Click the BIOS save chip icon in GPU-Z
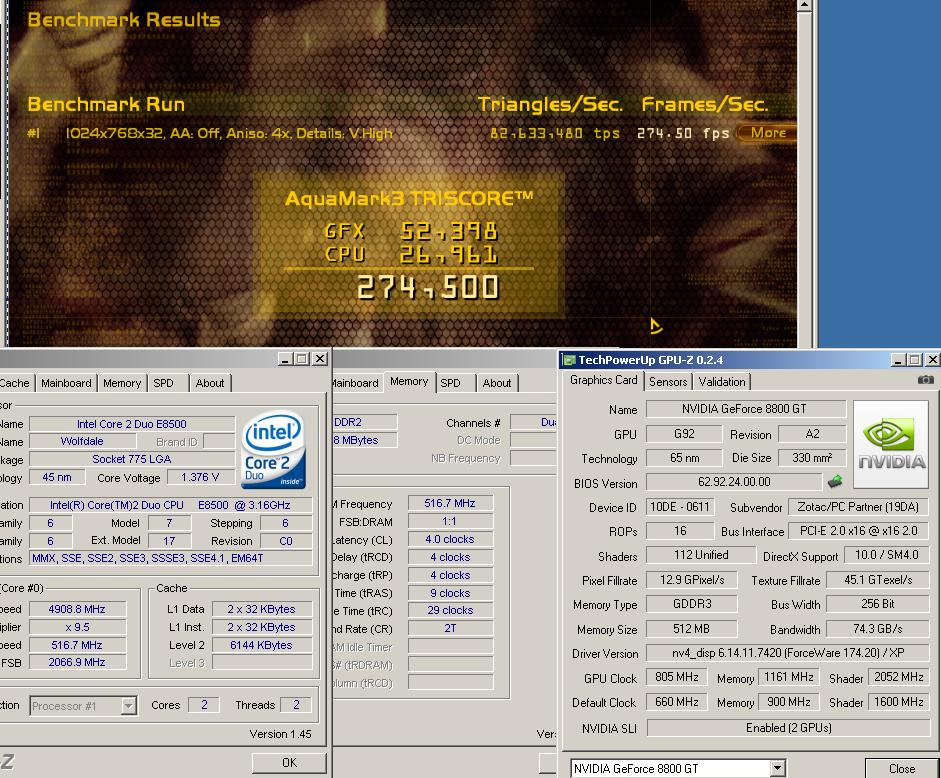Viewport: 941px width, 778px height. [x=835, y=481]
